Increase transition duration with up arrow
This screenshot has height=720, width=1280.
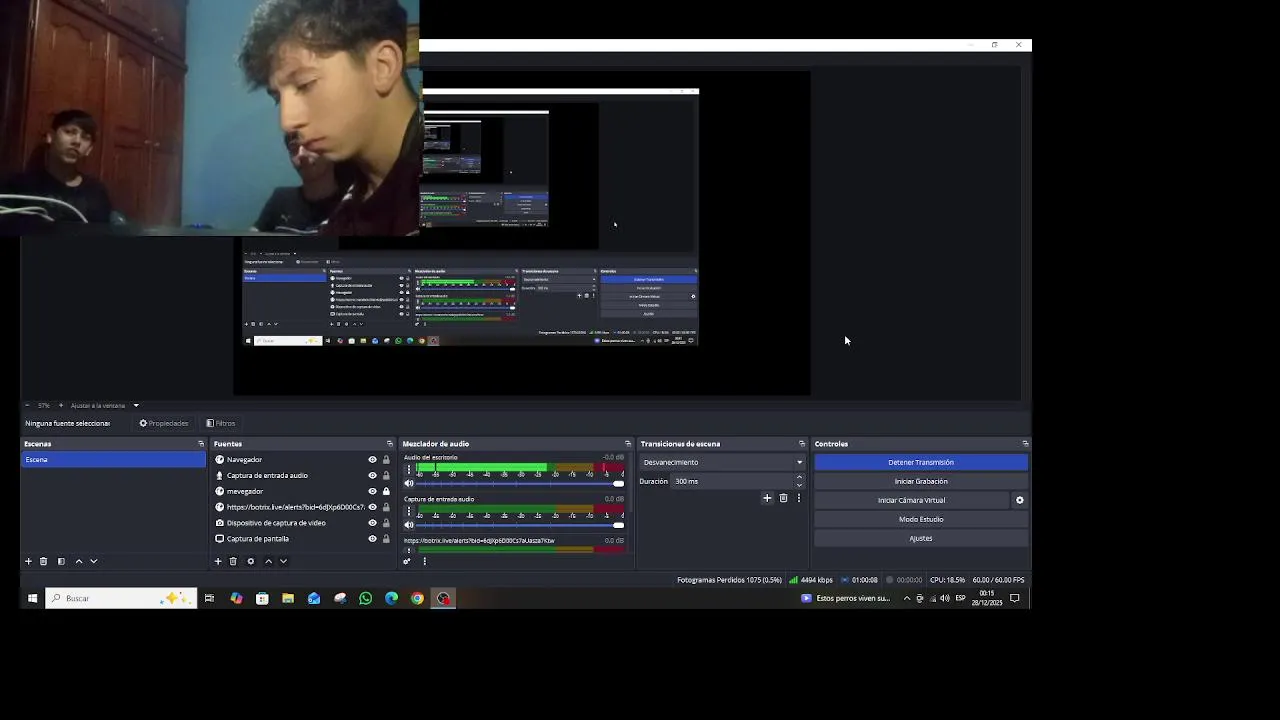pos(799,477)
